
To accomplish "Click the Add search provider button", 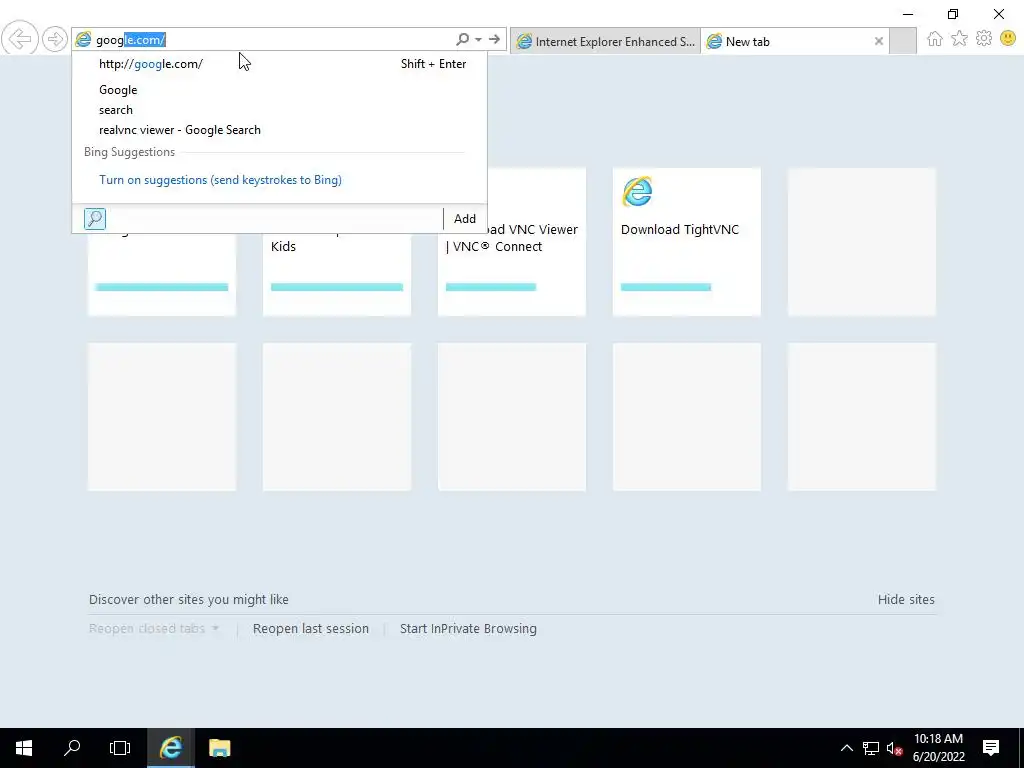I will [464, 219].
